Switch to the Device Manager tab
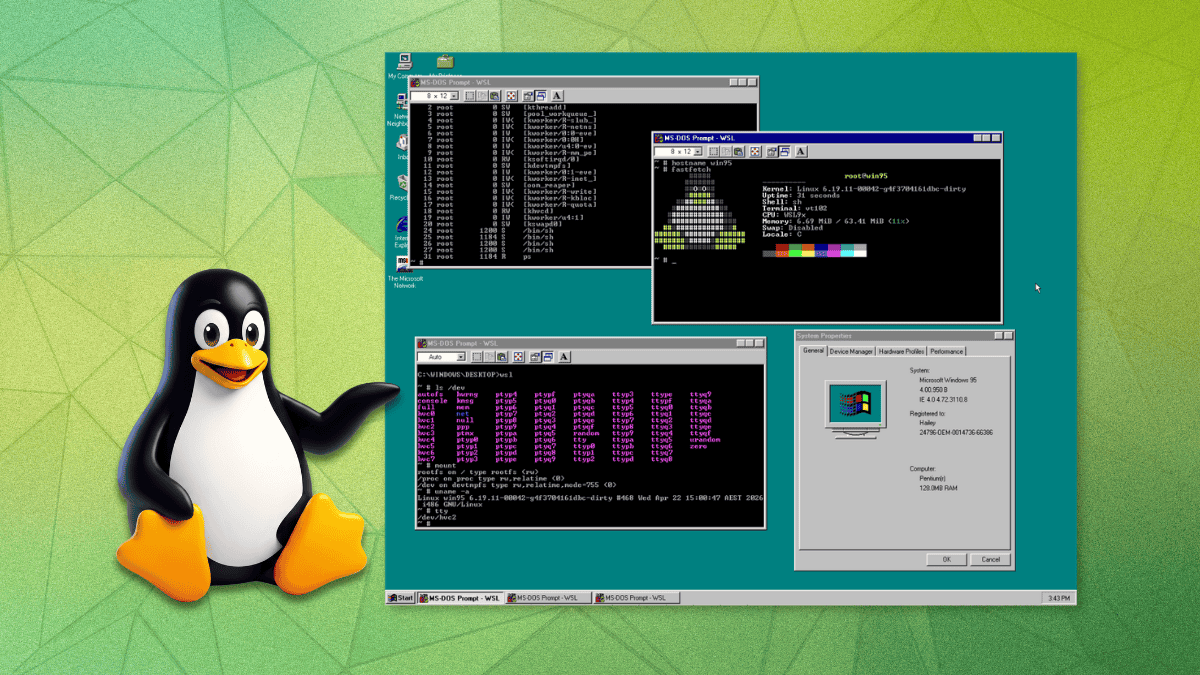The height and width of the screenshot is (675, 1200). (853, 351)
